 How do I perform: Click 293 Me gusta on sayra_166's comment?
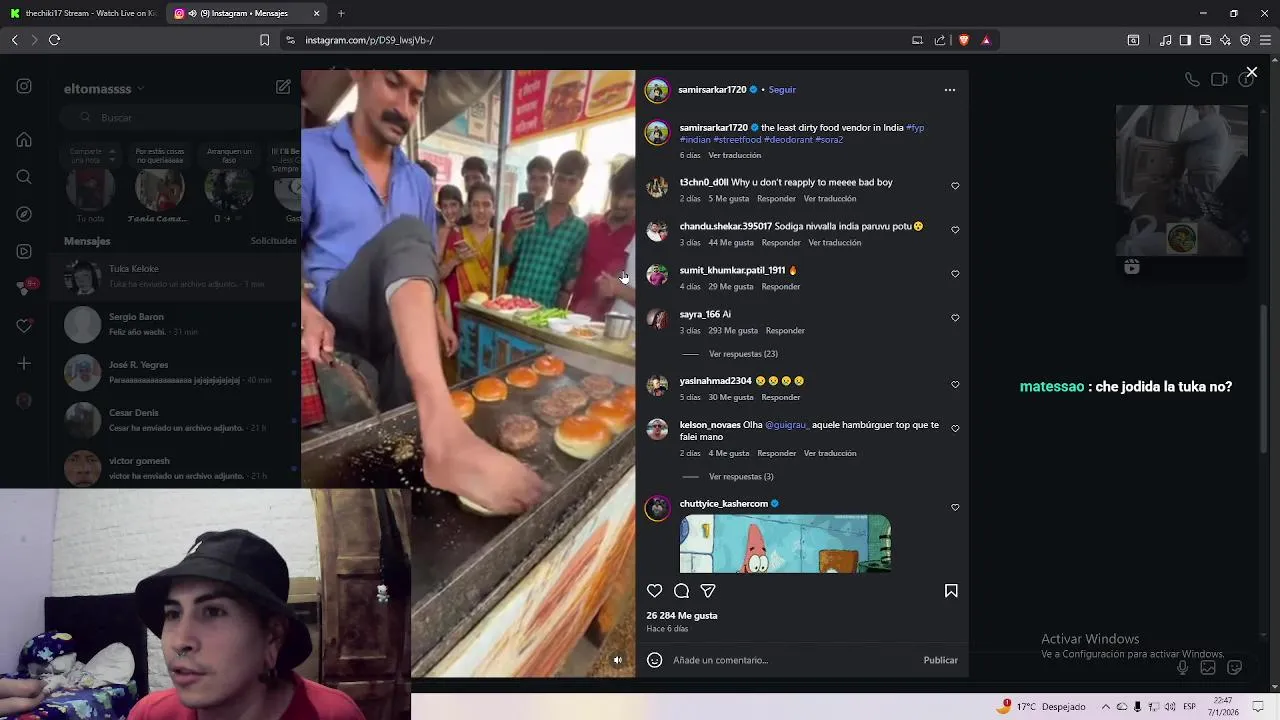point(733,331)
